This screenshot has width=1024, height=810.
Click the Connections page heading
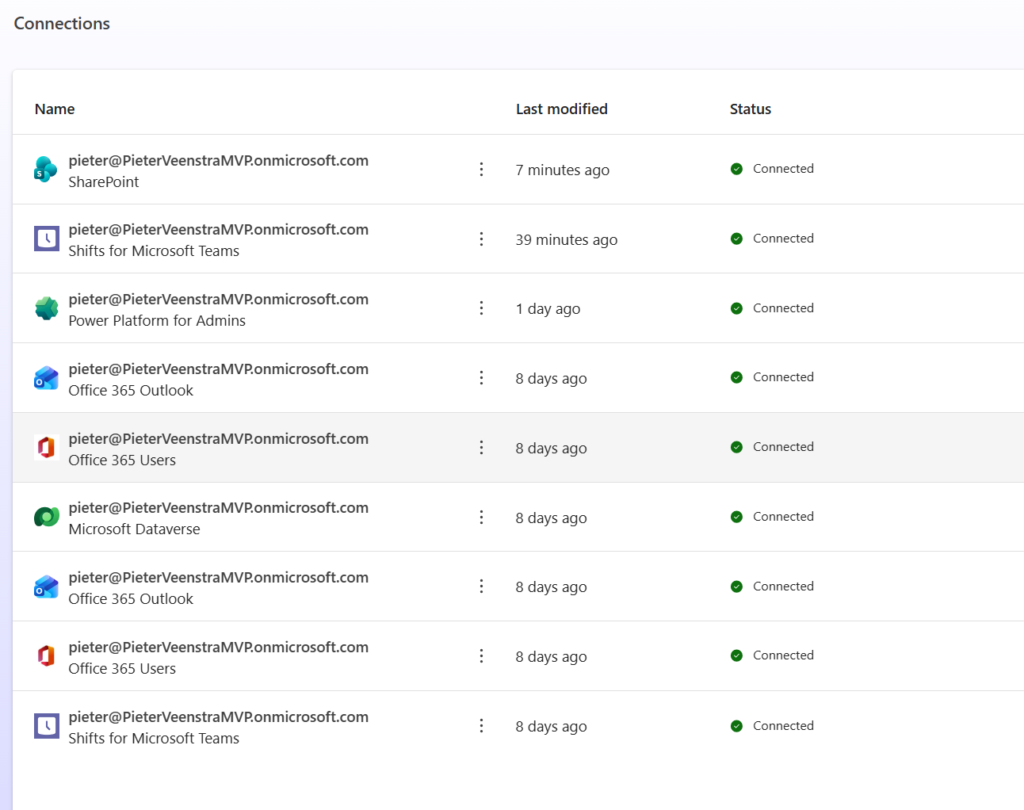click(62, 24)
